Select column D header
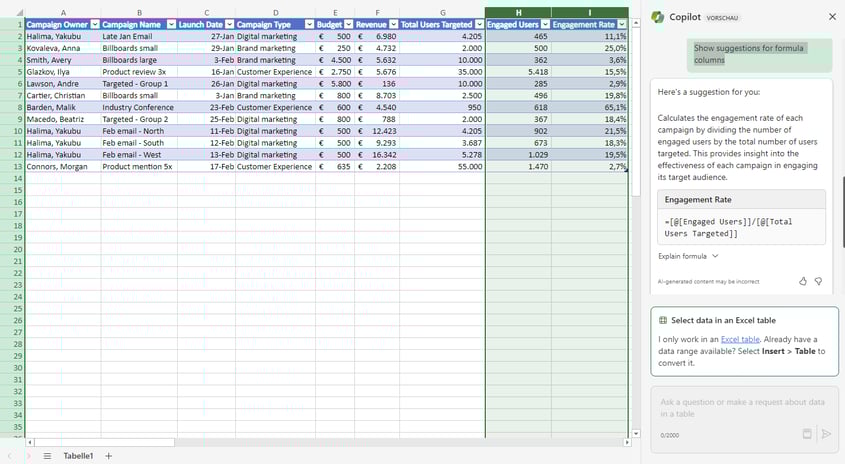Viewport: 845px width, 464px height. (275, 12)
